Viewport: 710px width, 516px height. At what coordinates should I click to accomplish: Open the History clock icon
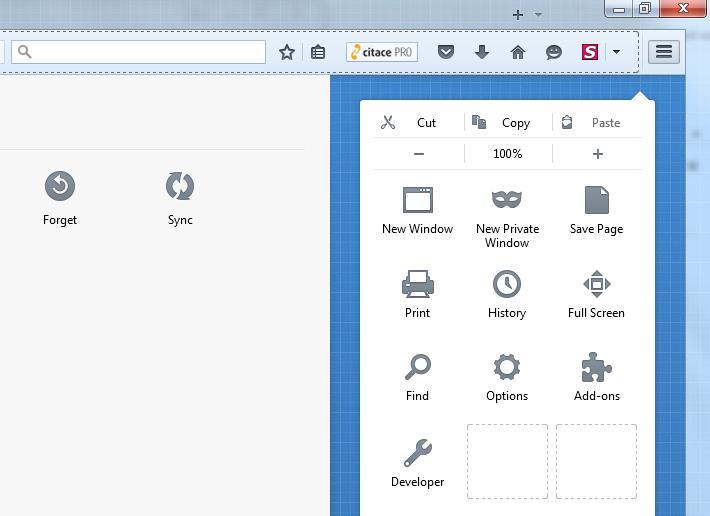[x=507, y=284]
